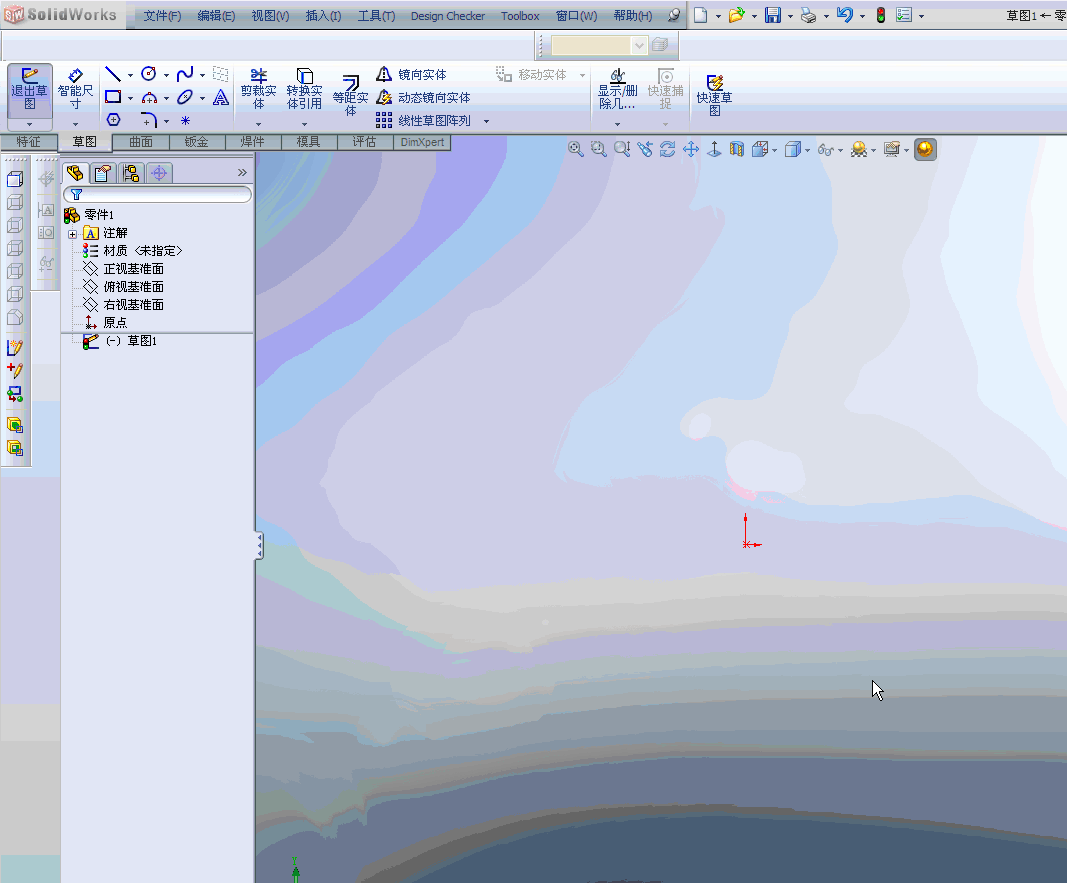Click the Options icon in the top toolbar

point(904,15)
